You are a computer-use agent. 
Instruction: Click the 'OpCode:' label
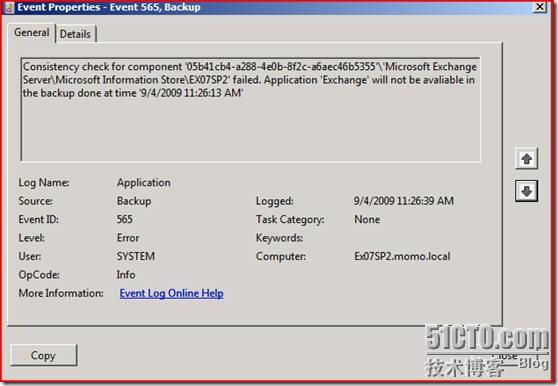39,275
